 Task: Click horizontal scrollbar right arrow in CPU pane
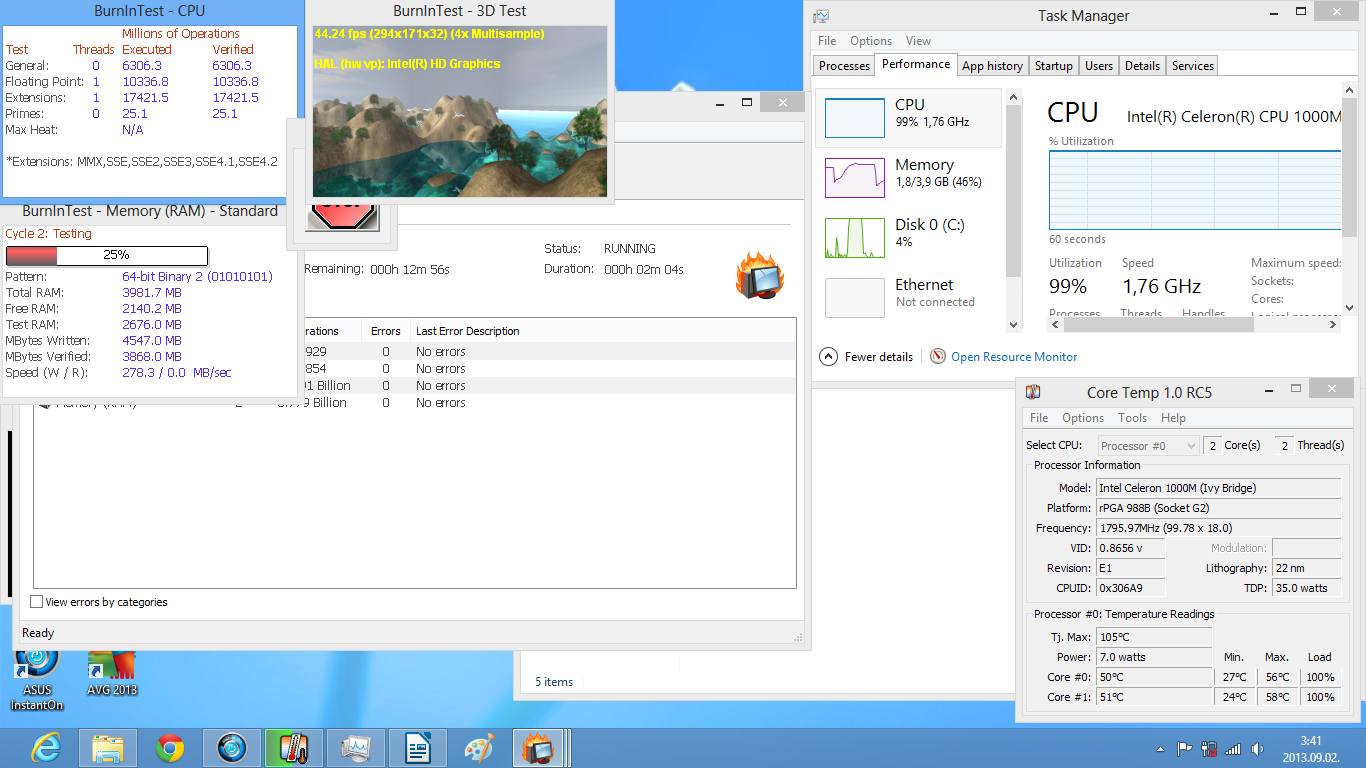pyautogui.click(x=1333, y=323)
